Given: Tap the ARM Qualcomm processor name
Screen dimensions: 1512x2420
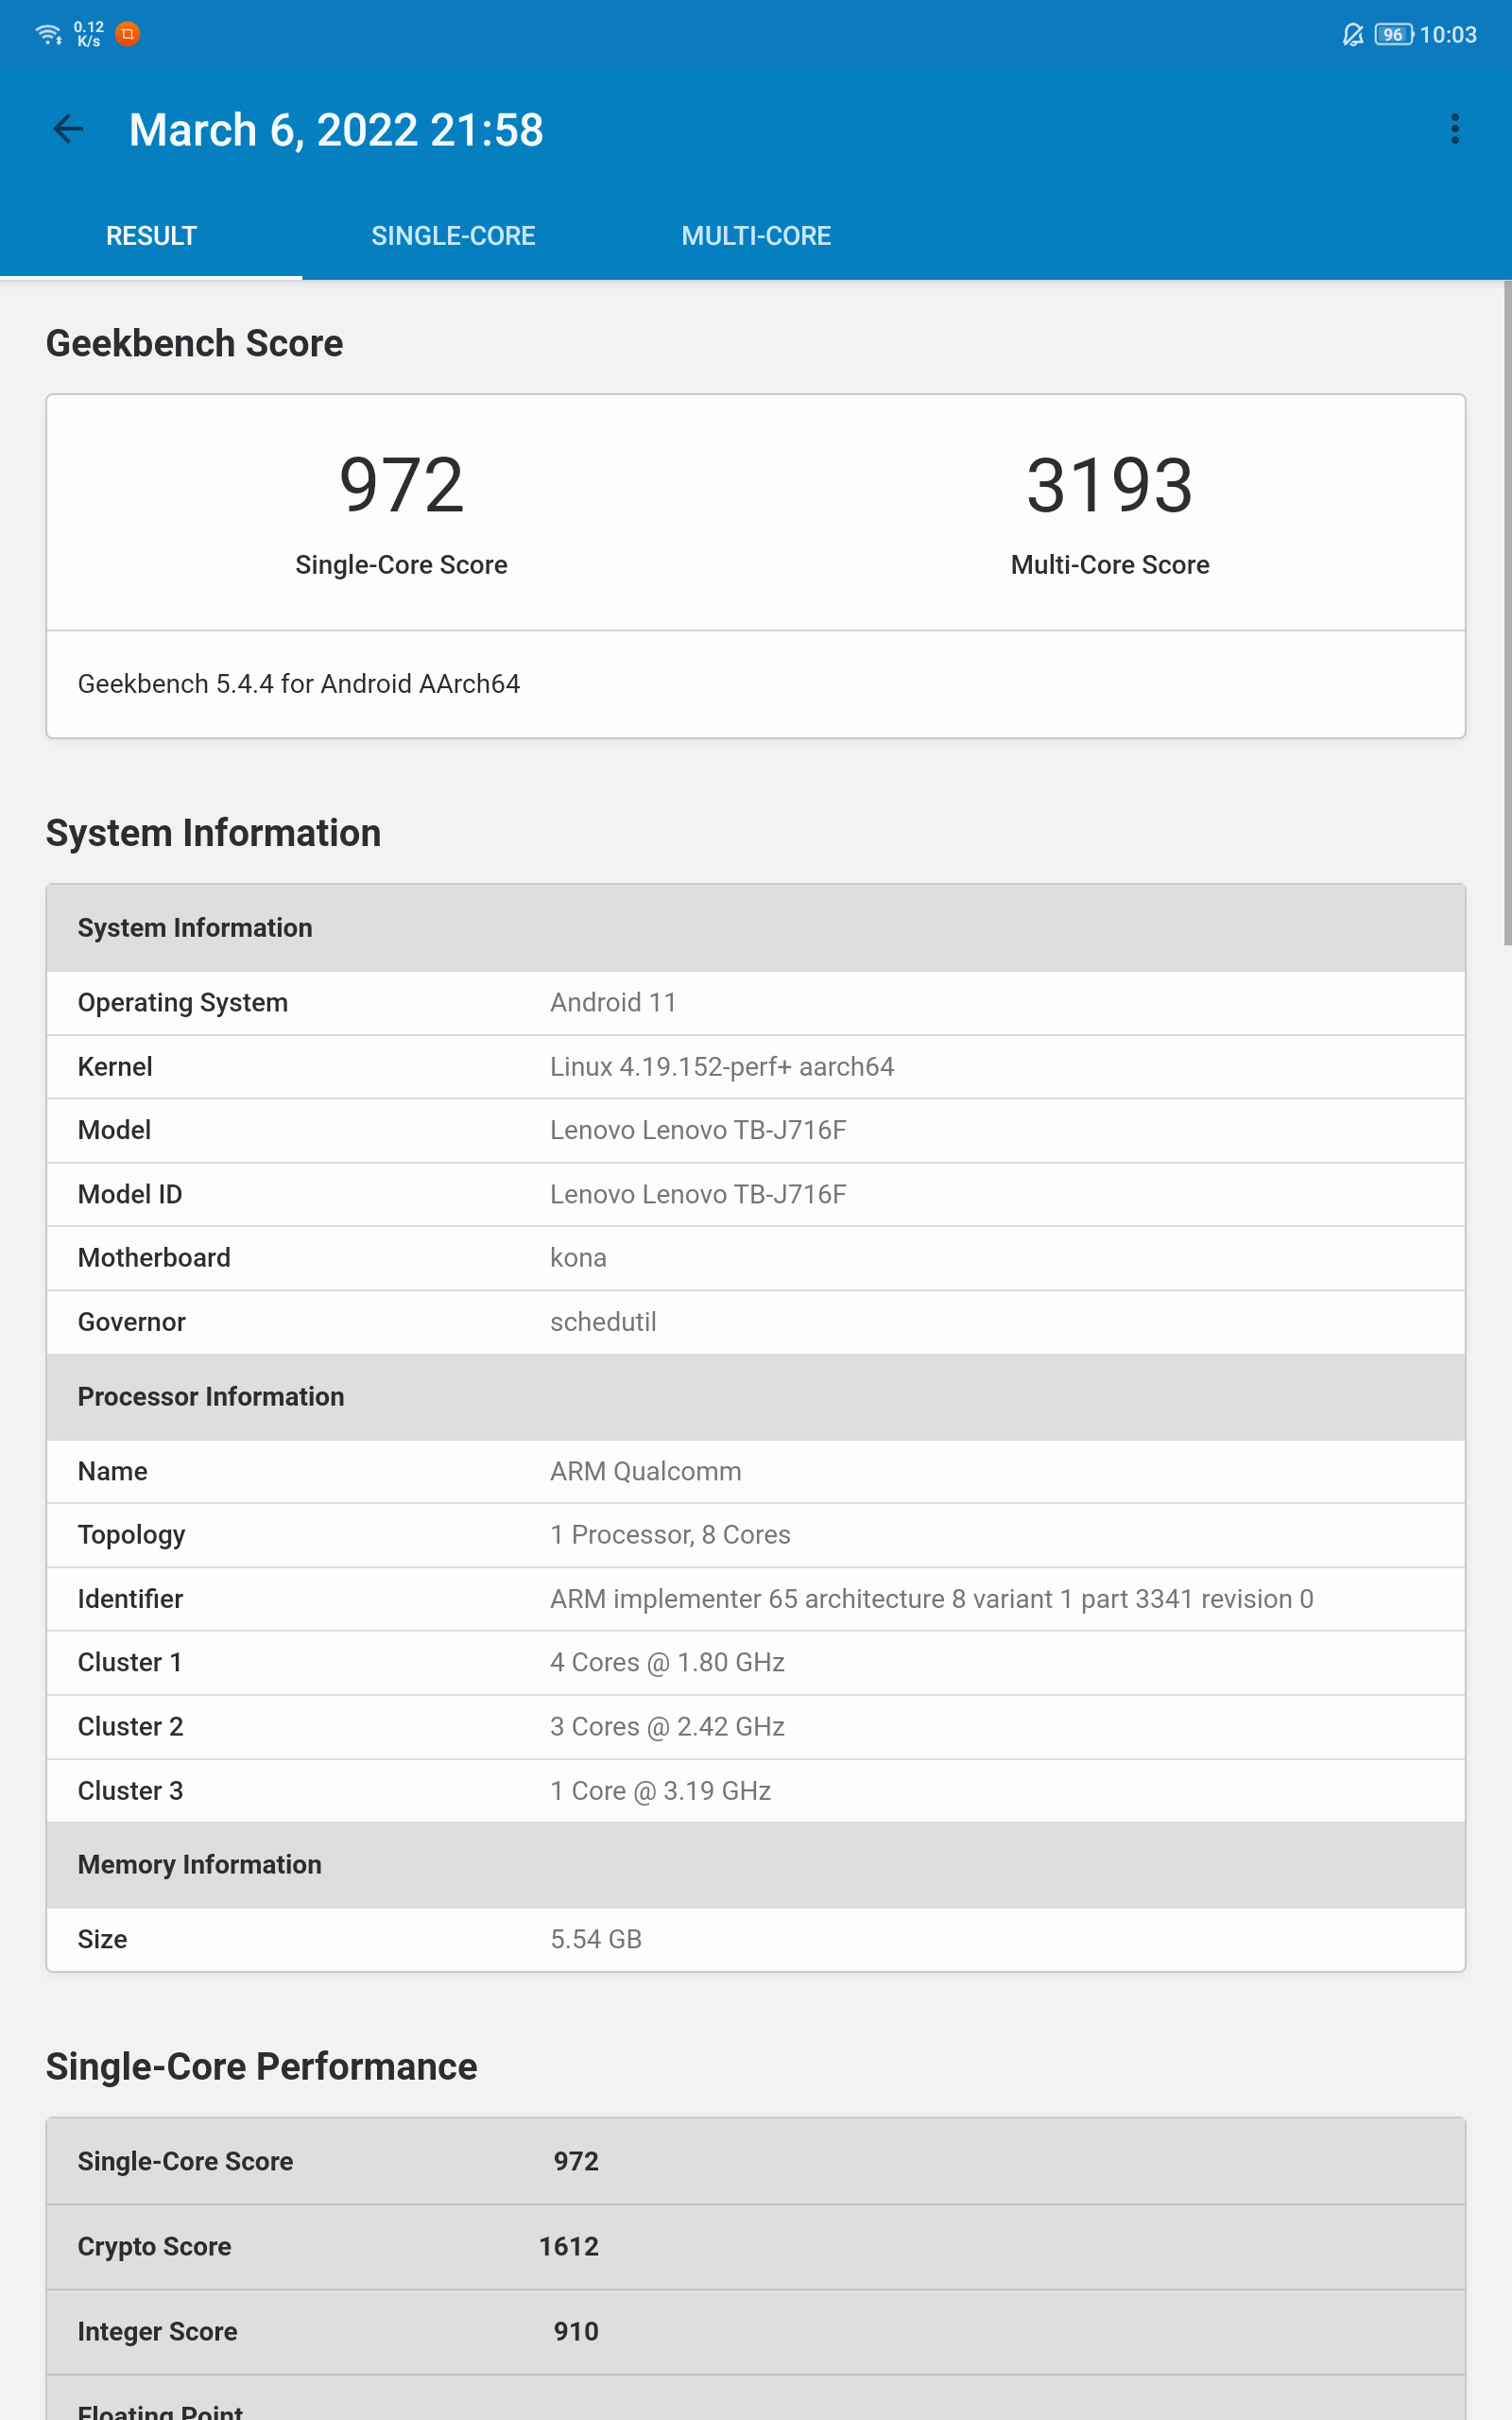Looking at the screenshot, I should 646,1471.
